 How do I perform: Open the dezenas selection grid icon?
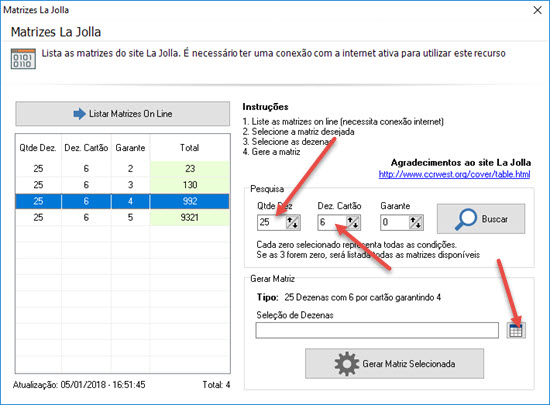[516, 330]
